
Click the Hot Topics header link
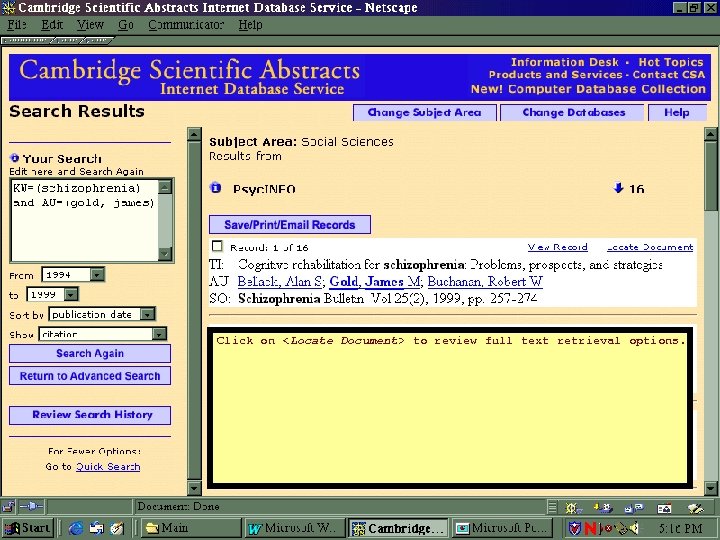pyautogui.click(x=671, y=62)
